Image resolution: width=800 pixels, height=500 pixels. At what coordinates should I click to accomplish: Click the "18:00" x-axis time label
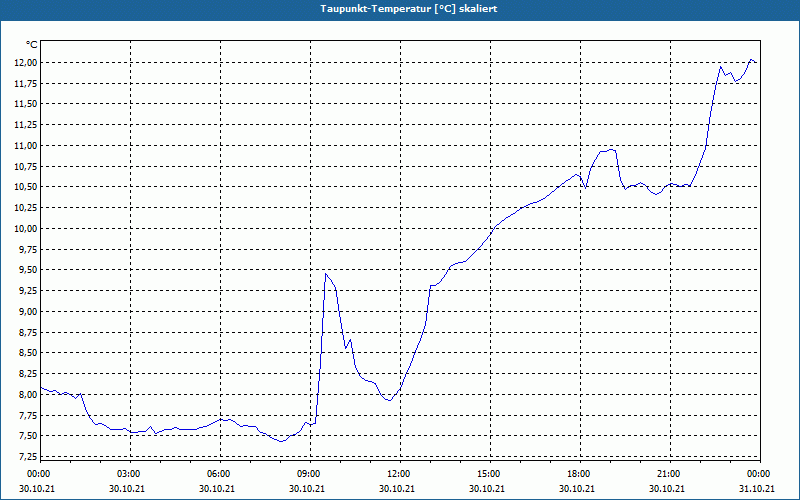[x=581, y=474]
